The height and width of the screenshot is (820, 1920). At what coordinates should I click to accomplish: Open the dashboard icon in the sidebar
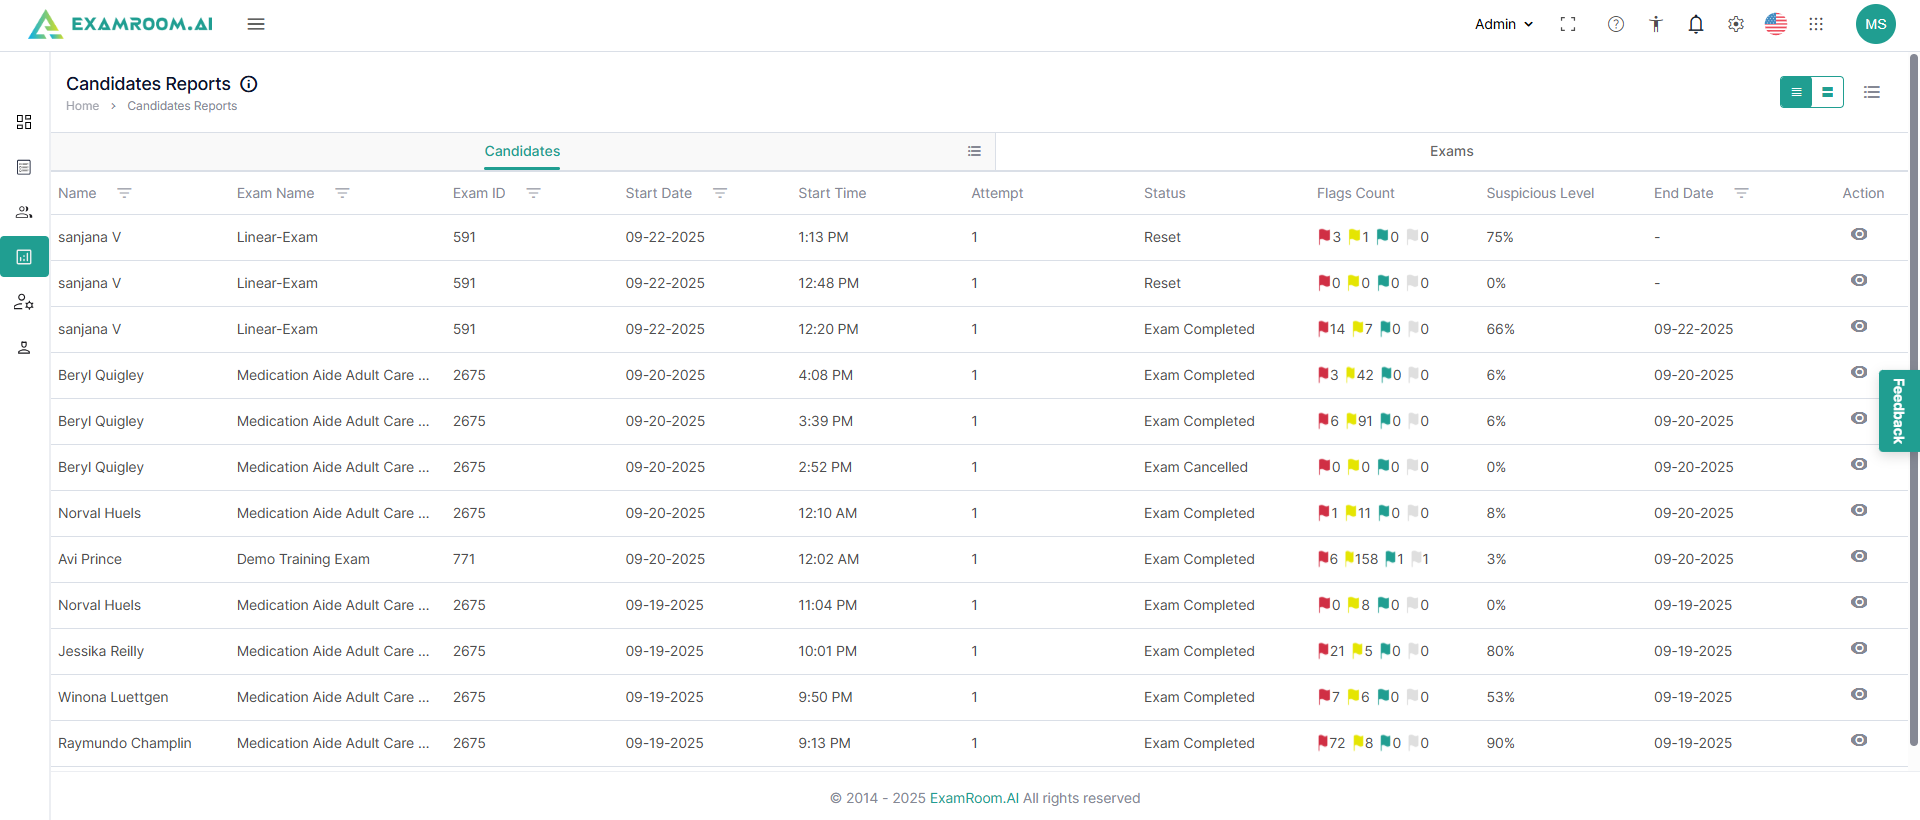point(24,122)
